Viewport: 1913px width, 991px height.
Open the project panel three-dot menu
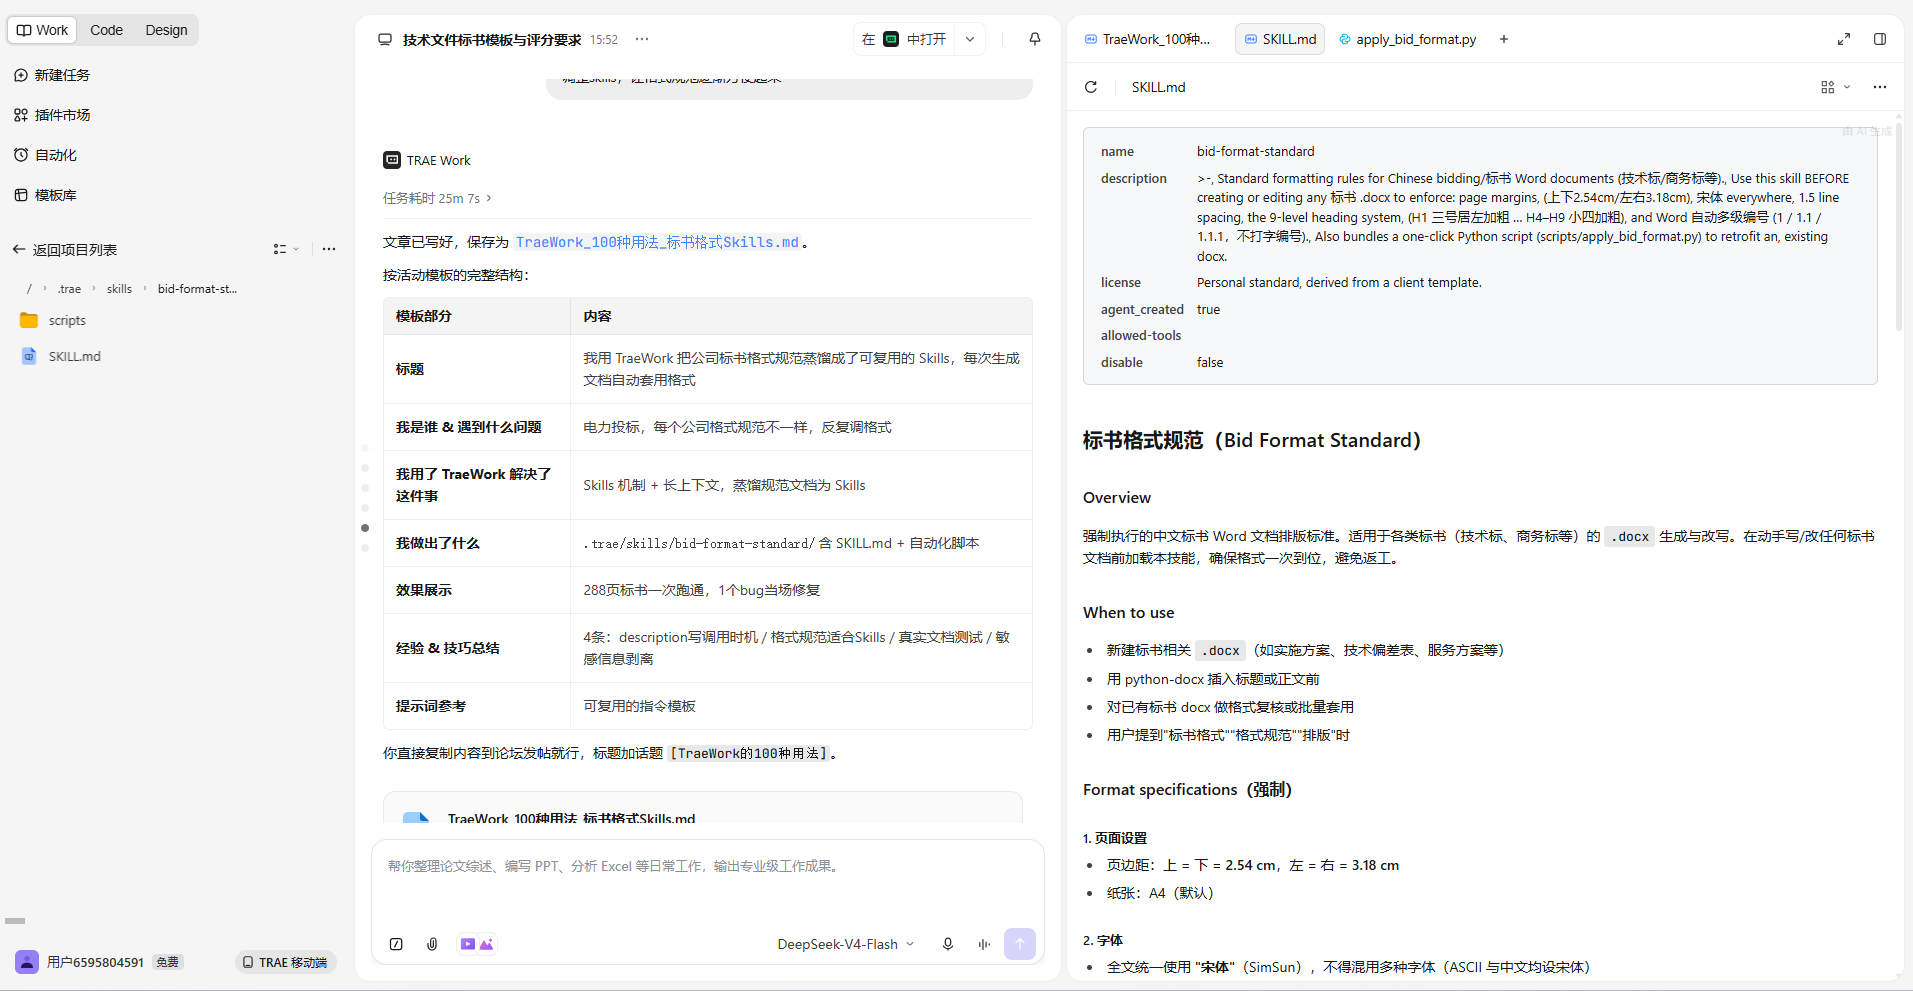click(329, 249)
